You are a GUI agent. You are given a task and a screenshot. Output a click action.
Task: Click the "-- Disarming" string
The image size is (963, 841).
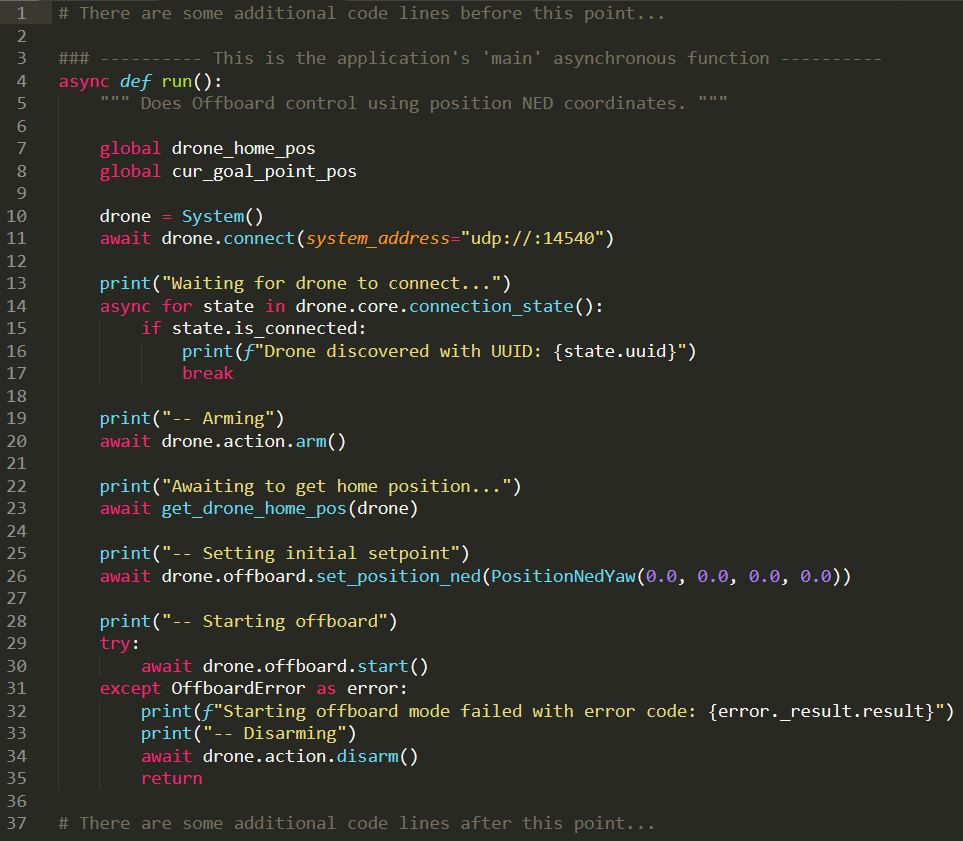(275, 733)
